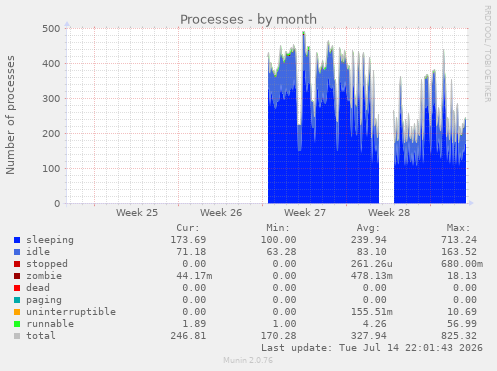Click the paging legend color swatch
Screen dimensions: 497x371
click(x=17, y=300)
